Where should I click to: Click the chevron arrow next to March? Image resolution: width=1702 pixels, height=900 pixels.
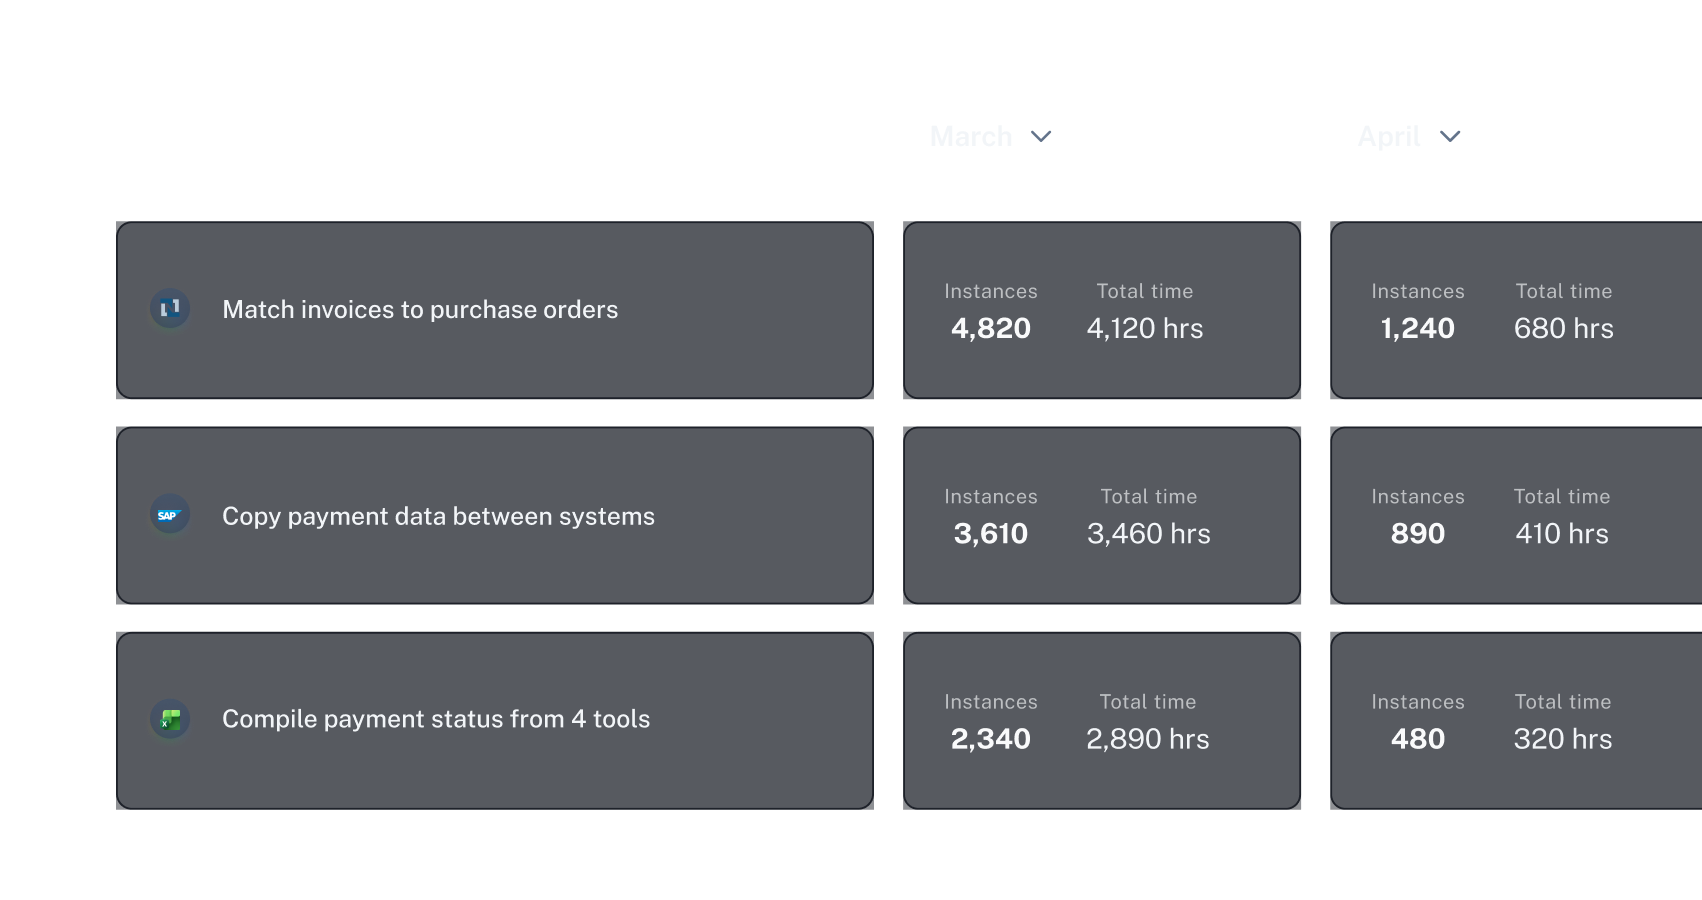pos(1041,136)
